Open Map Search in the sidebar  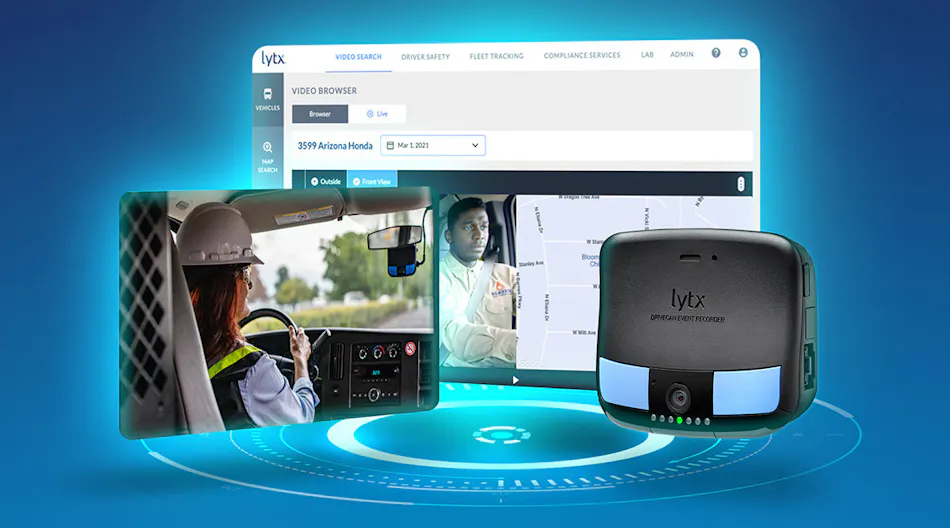coord(268,158)
